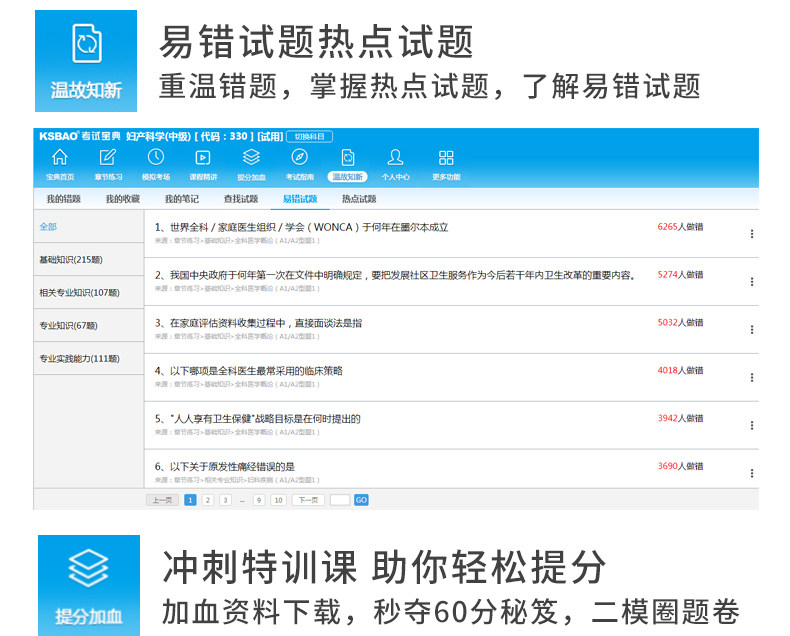The height and width of the screenshot is (636, 790).
Task: Click the GO page jump button
Action: (361, 500)
